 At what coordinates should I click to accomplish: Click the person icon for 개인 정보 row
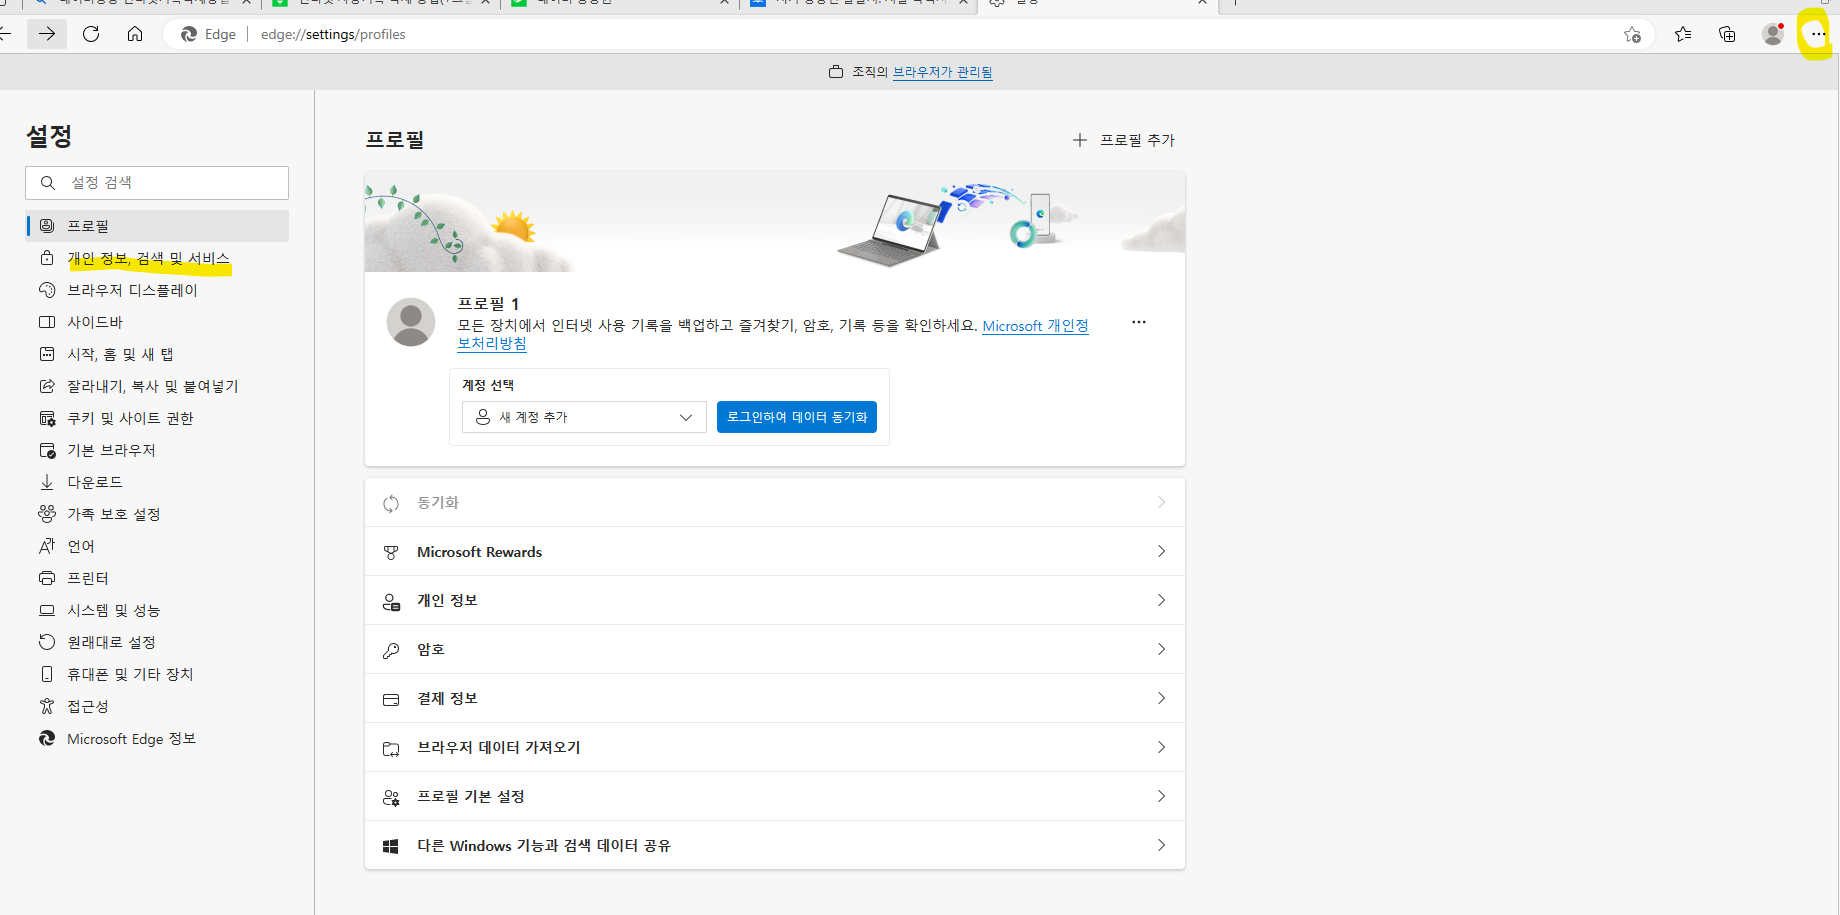pos(391,601)
